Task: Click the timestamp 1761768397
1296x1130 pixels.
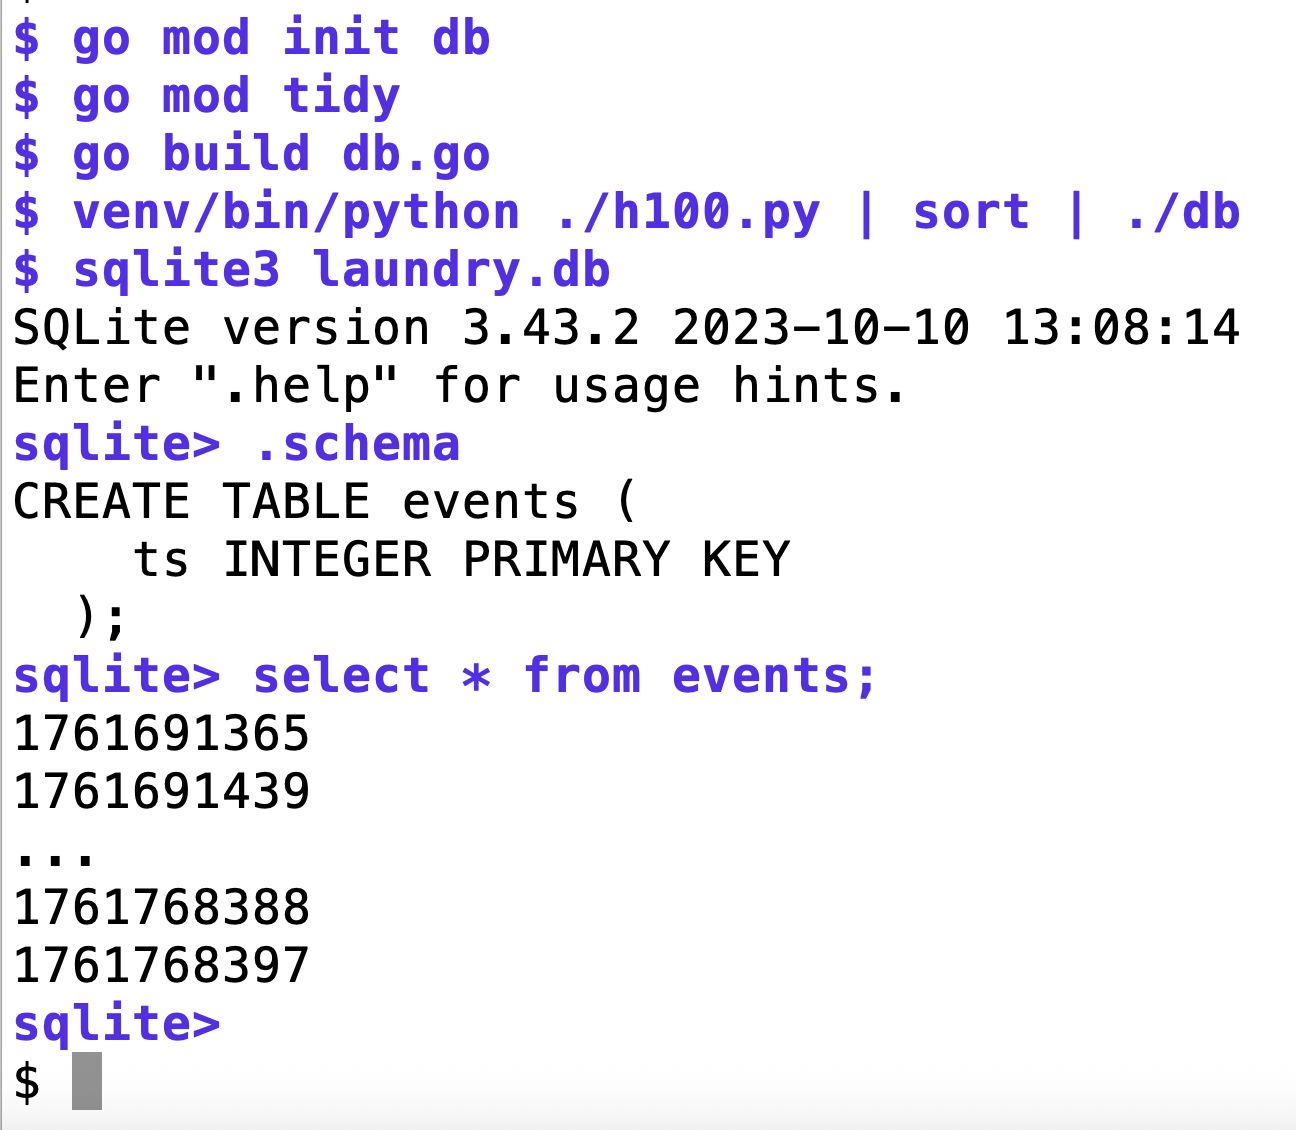Action: pos(162,966)
